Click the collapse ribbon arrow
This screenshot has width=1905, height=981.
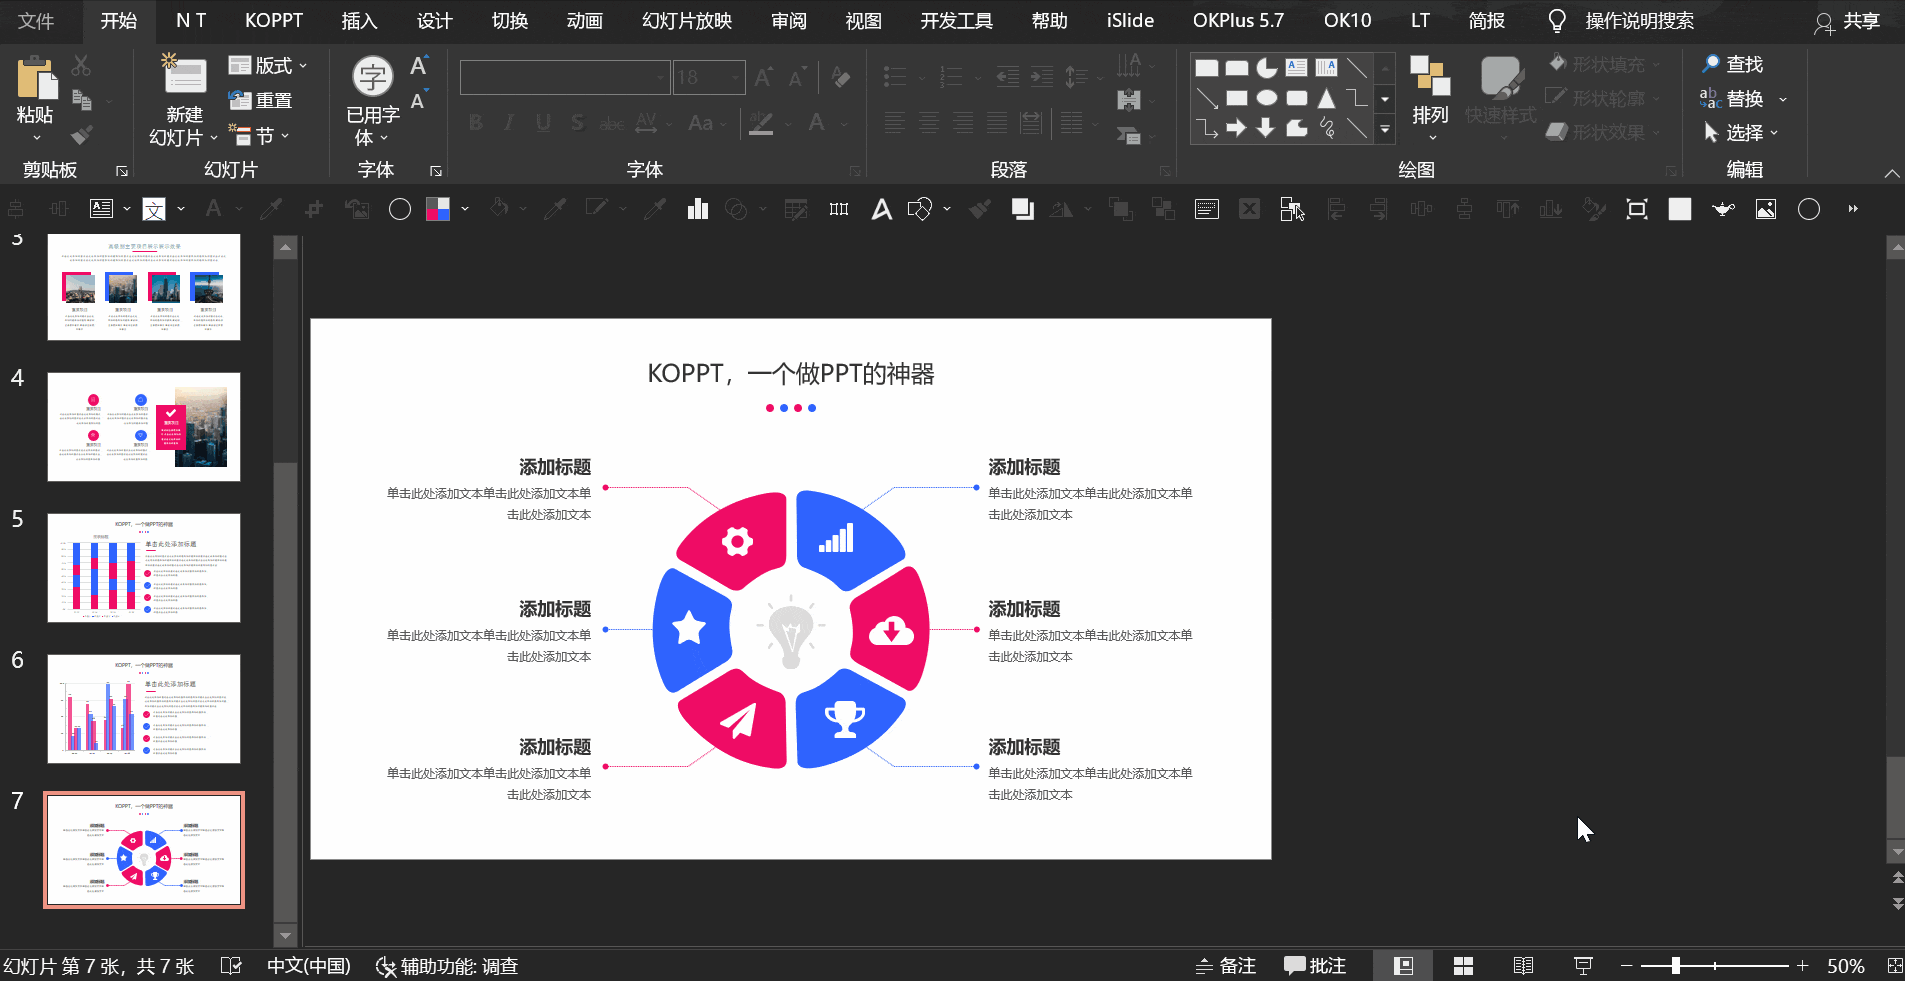1892,173
